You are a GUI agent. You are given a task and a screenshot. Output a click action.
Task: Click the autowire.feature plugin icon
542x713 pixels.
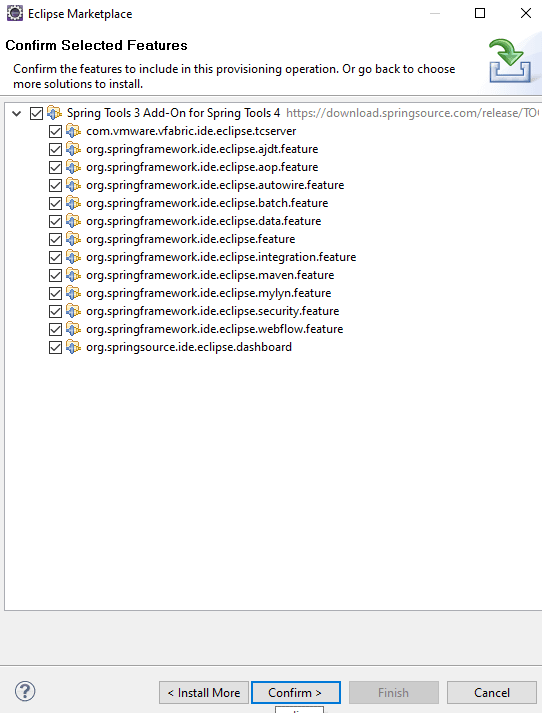[x=73, y=185]
